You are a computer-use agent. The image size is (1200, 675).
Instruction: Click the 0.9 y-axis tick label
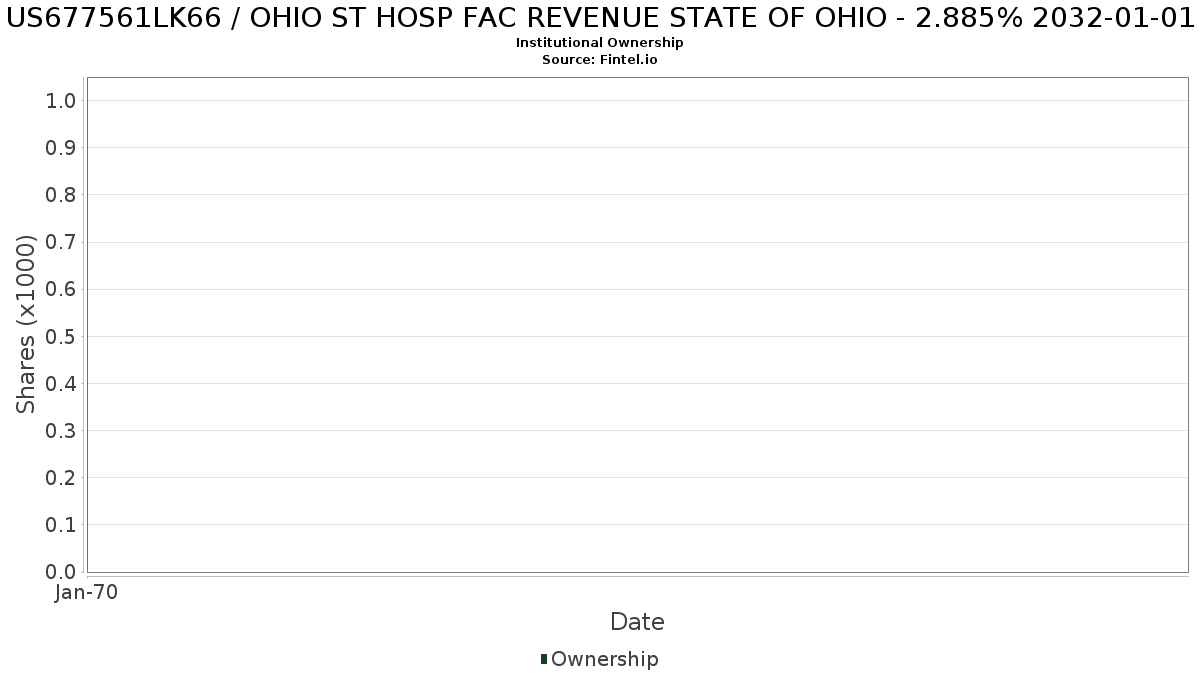click(x=61, y=148)
